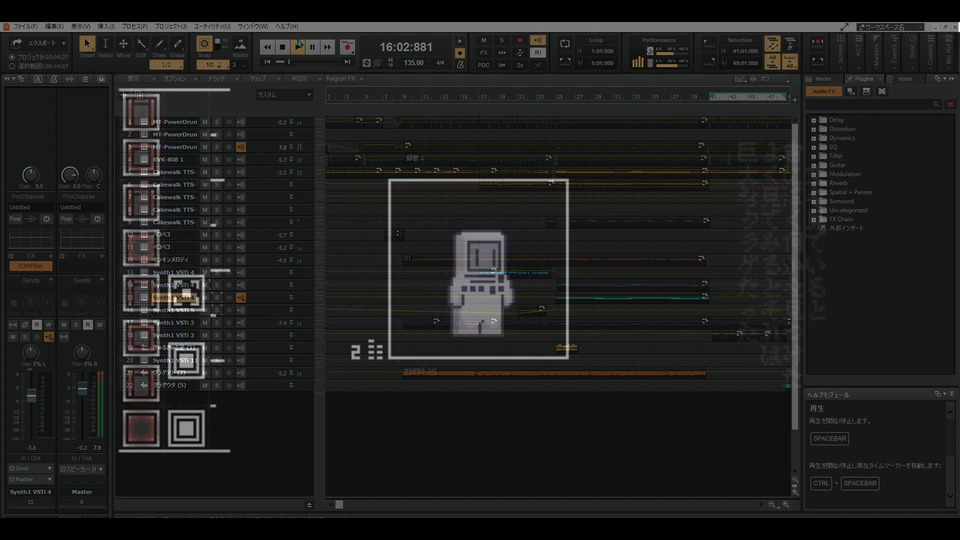Image resolution: width=960 pixels, height=540 pixels.
Task: Switch to the Erase tool
Action: coord(178,44)
